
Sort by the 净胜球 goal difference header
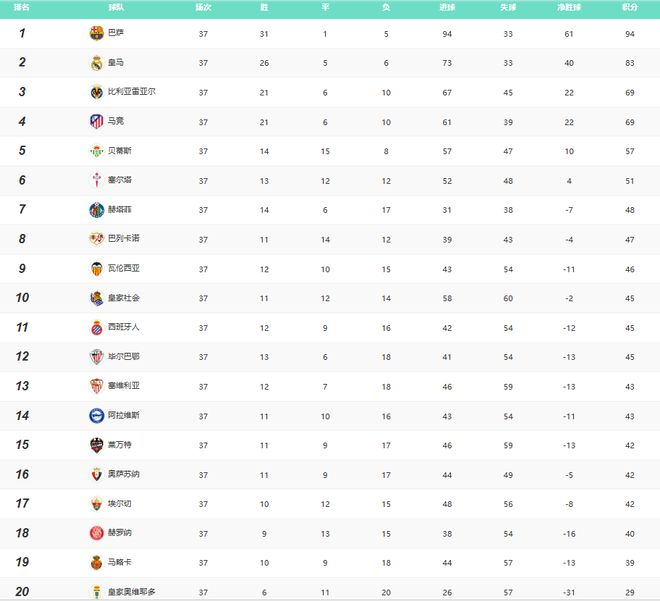tap(569, 7)
